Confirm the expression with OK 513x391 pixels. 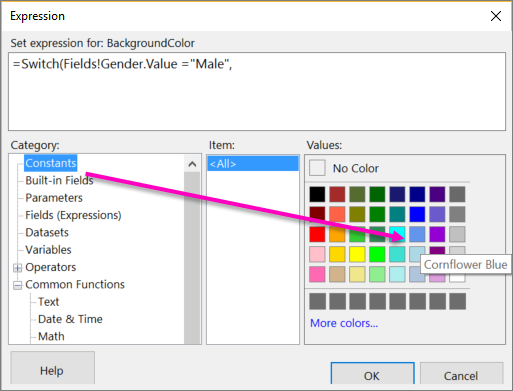pos(372,374)
